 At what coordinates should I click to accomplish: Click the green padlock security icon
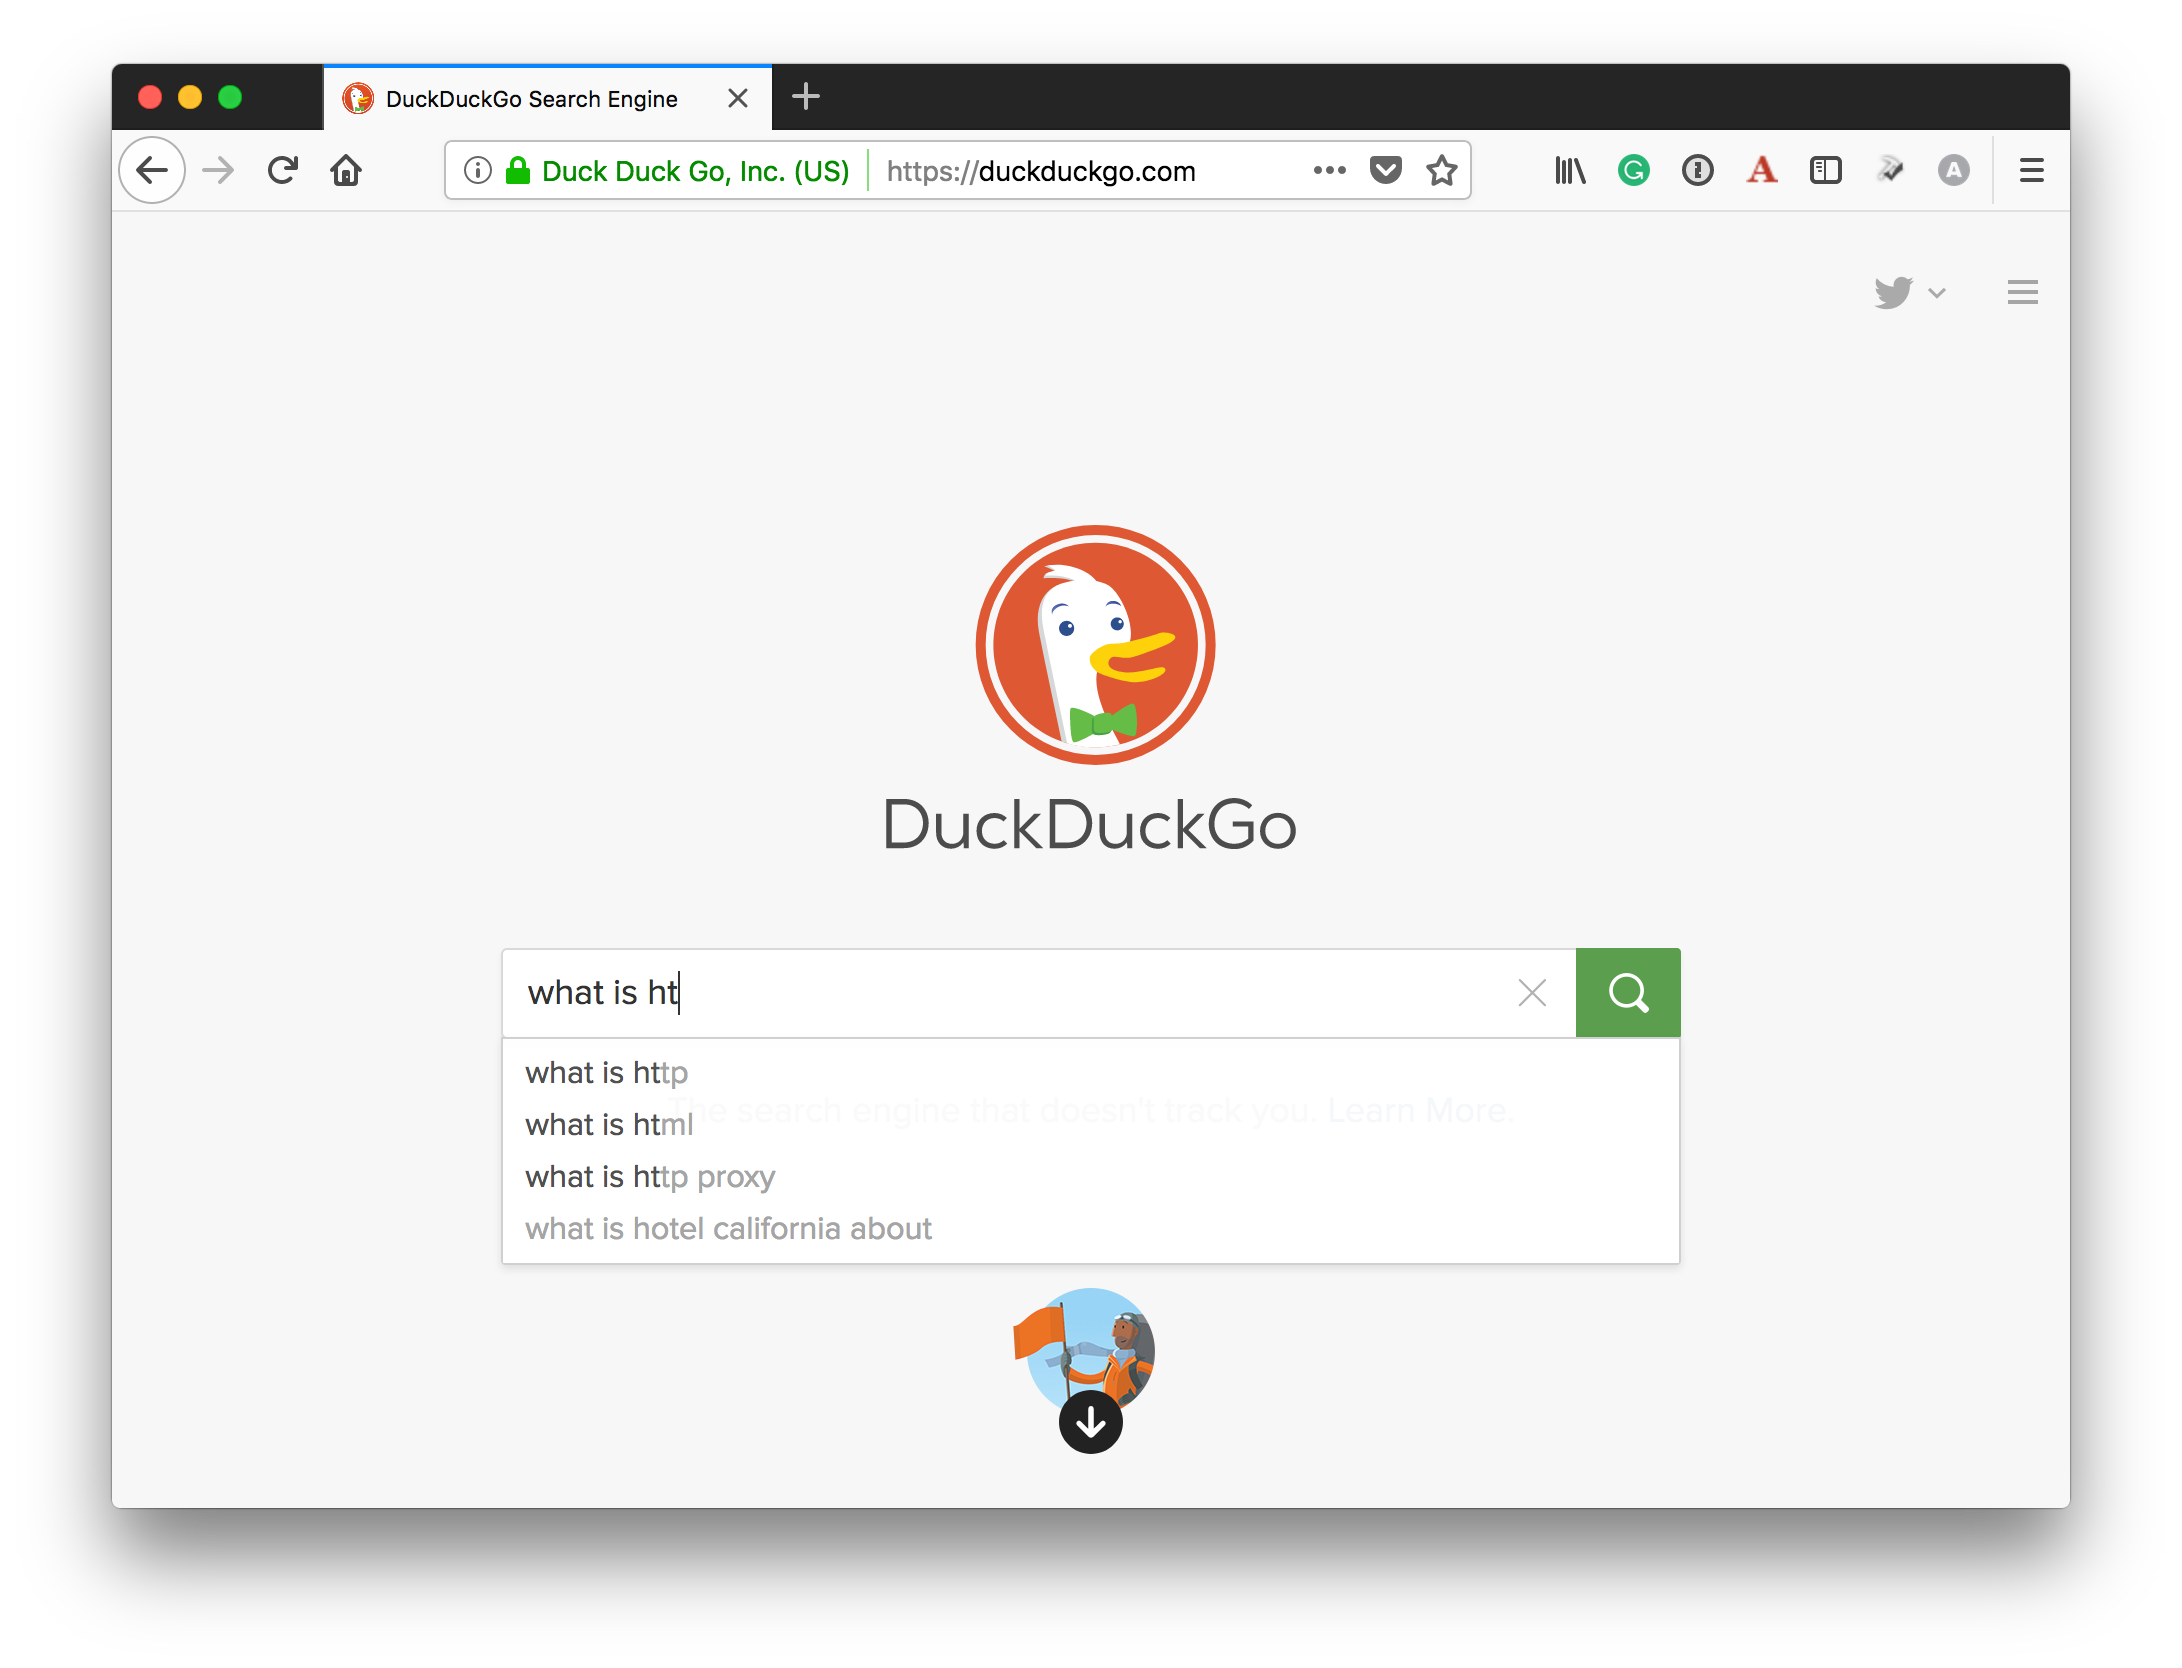(517, 171)
